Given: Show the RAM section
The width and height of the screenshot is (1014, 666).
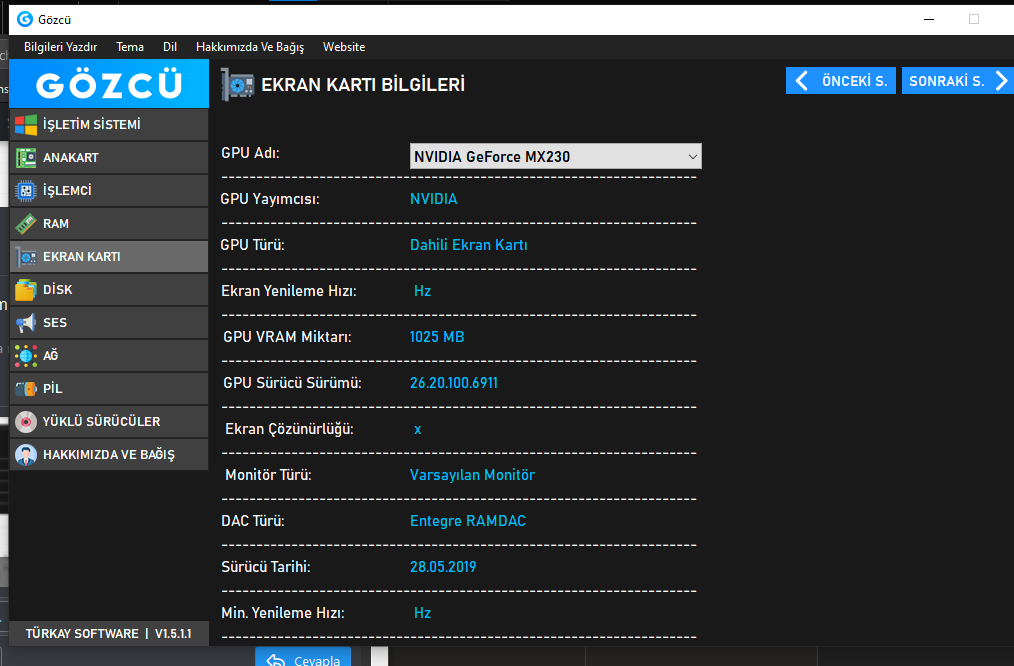Looking at the screenshot, I should point(109,224).
